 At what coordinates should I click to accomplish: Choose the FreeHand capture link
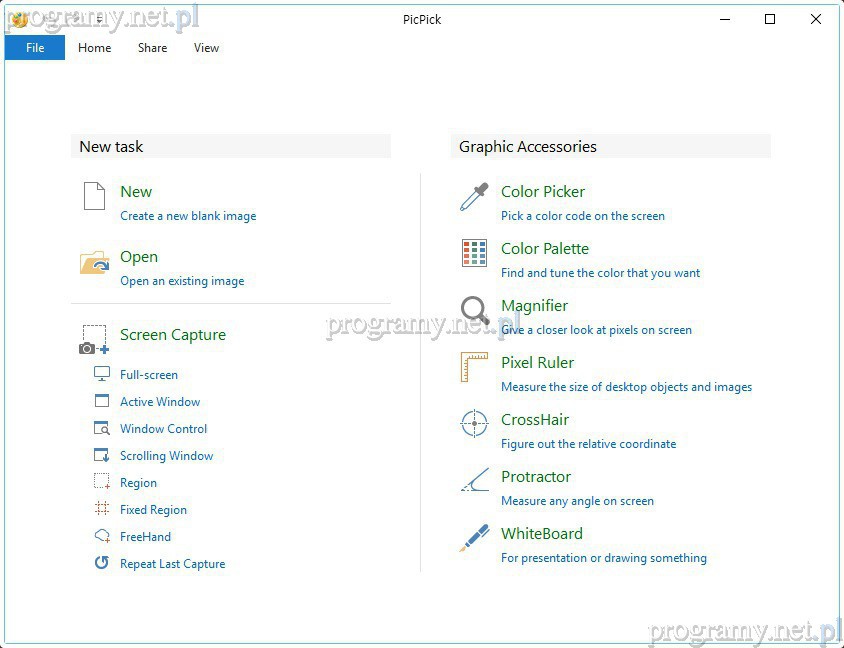click(x=145, y=537)
